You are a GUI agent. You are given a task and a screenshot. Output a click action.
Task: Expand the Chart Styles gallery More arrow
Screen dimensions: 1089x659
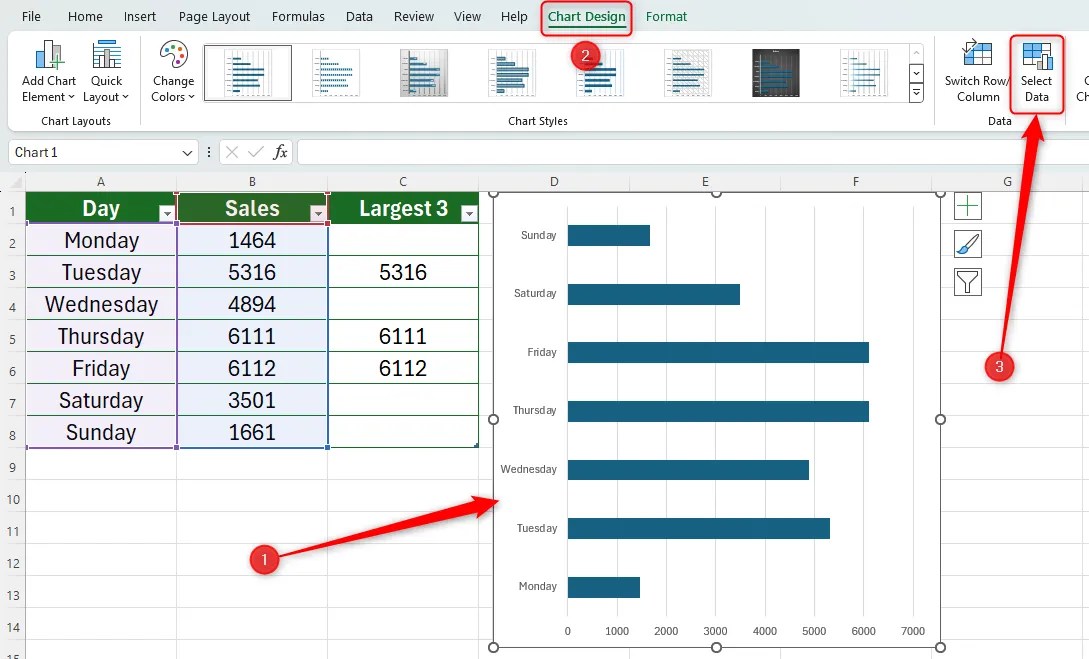[916, 92]
